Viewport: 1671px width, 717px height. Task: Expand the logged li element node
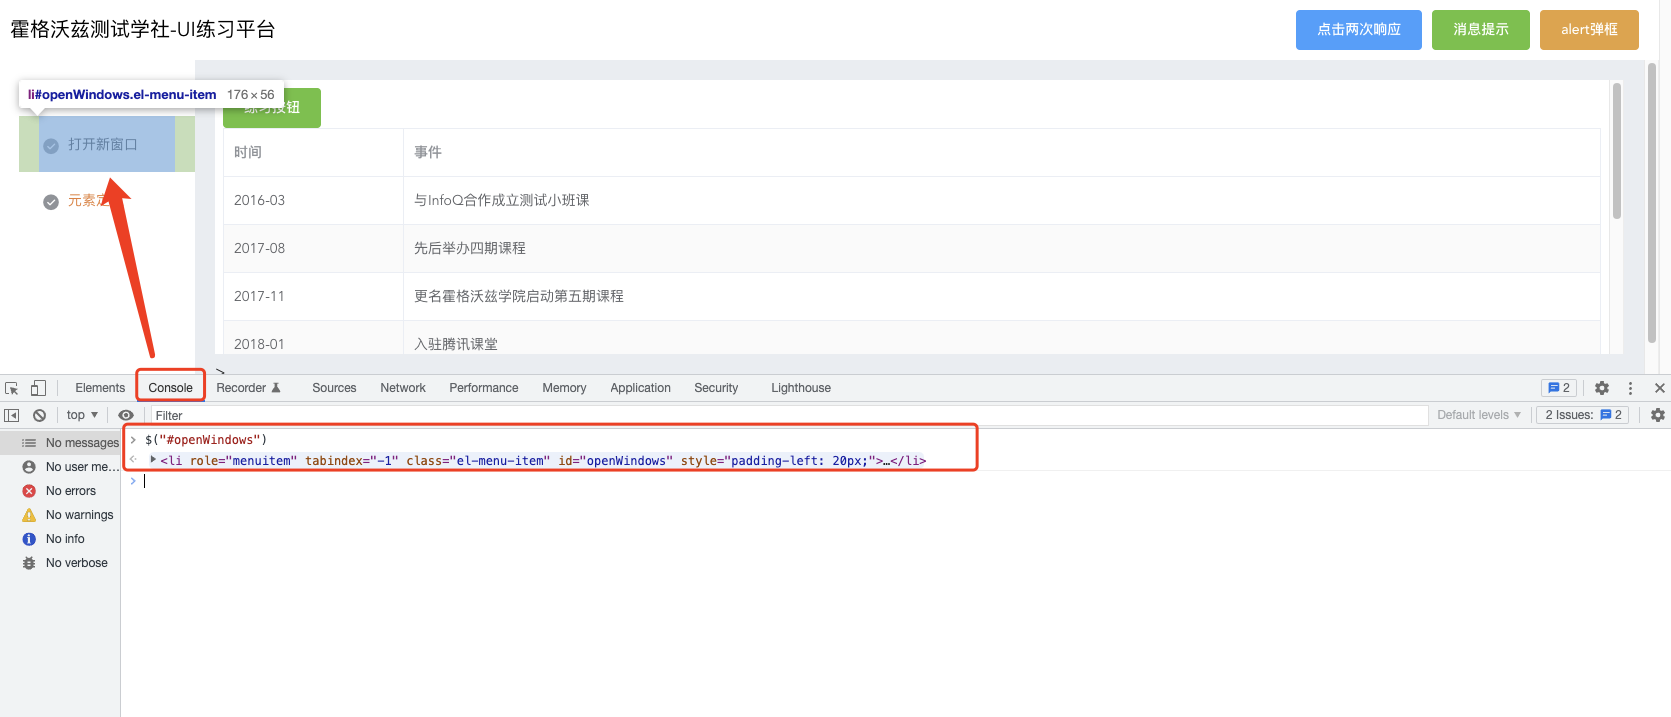pos(153,460)
